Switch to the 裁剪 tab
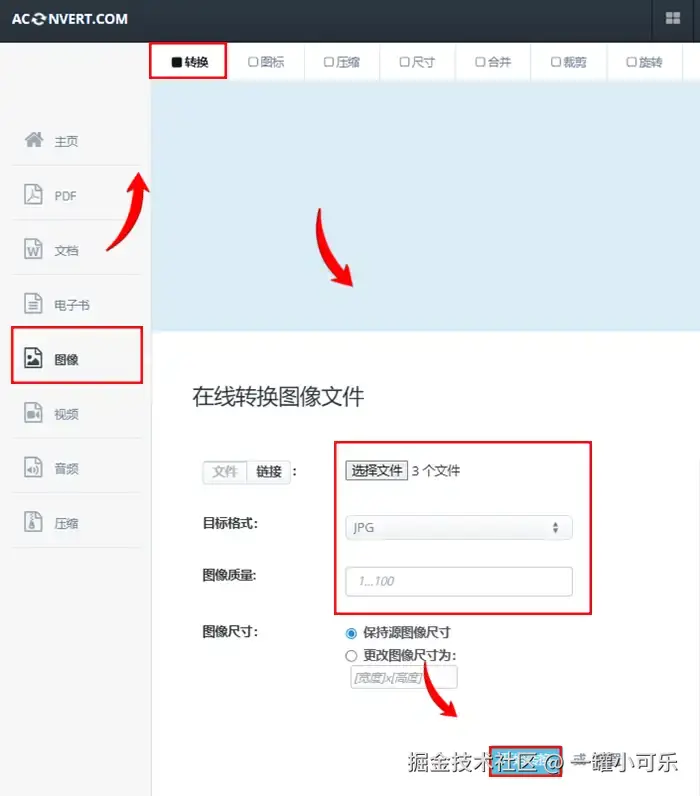 pyautogui.click(x=569, y=62)
